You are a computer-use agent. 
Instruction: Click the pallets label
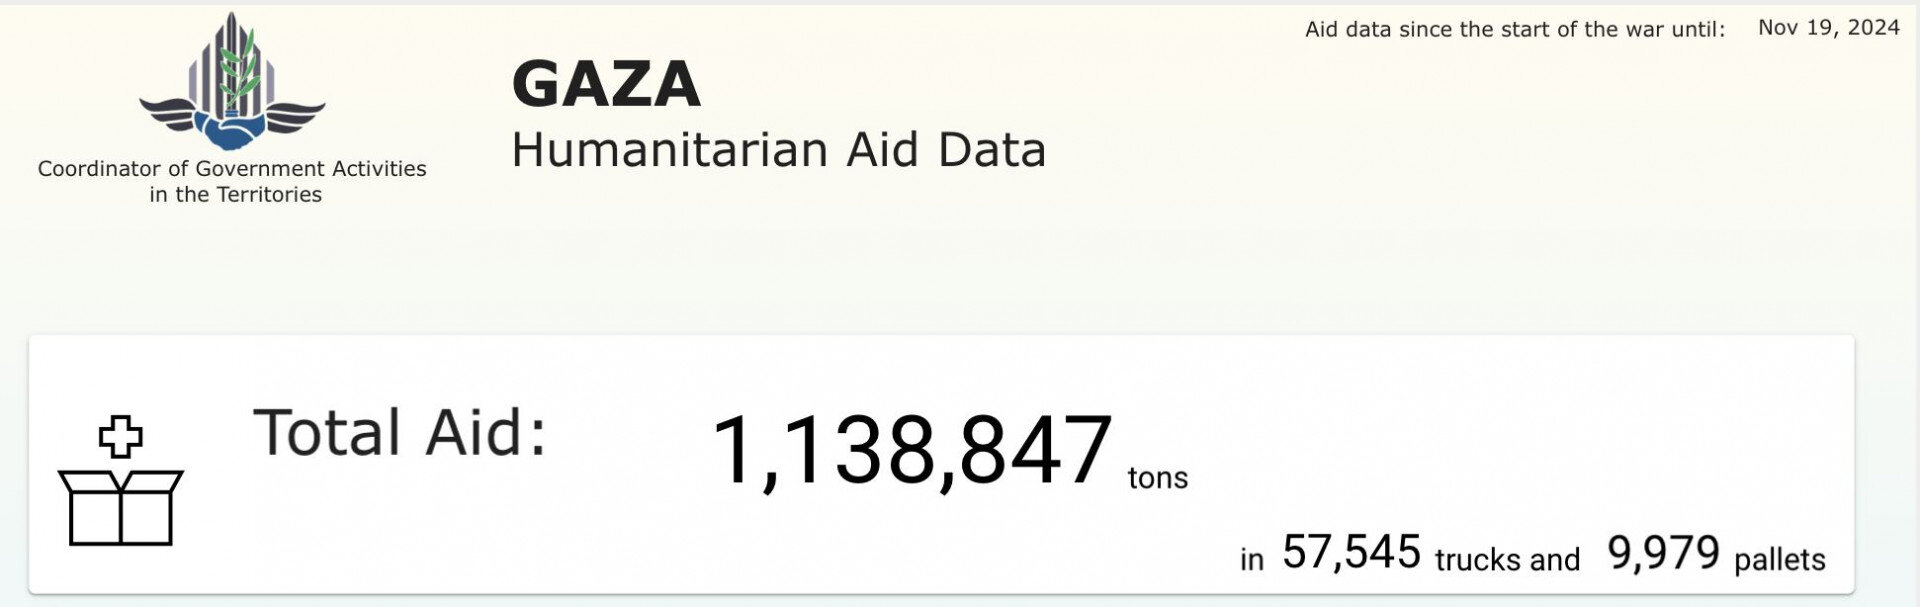(x=1779, y=560)
